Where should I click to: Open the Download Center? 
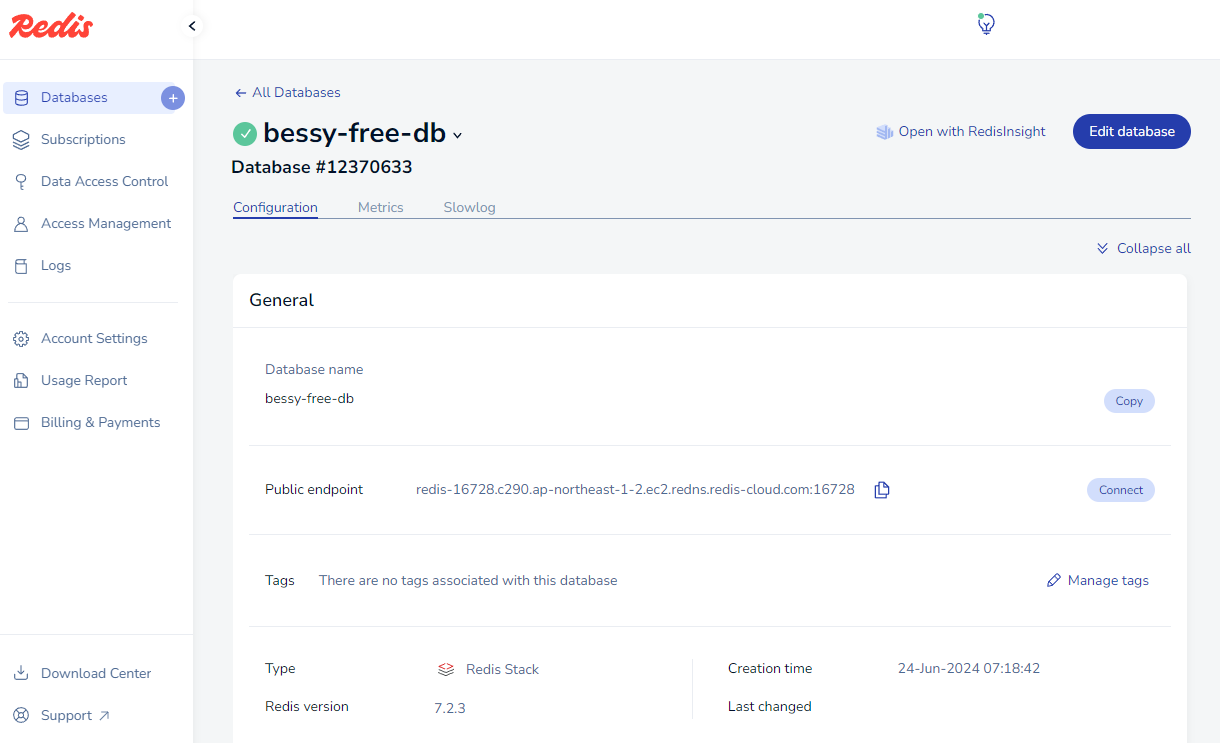tap(95, 673)
